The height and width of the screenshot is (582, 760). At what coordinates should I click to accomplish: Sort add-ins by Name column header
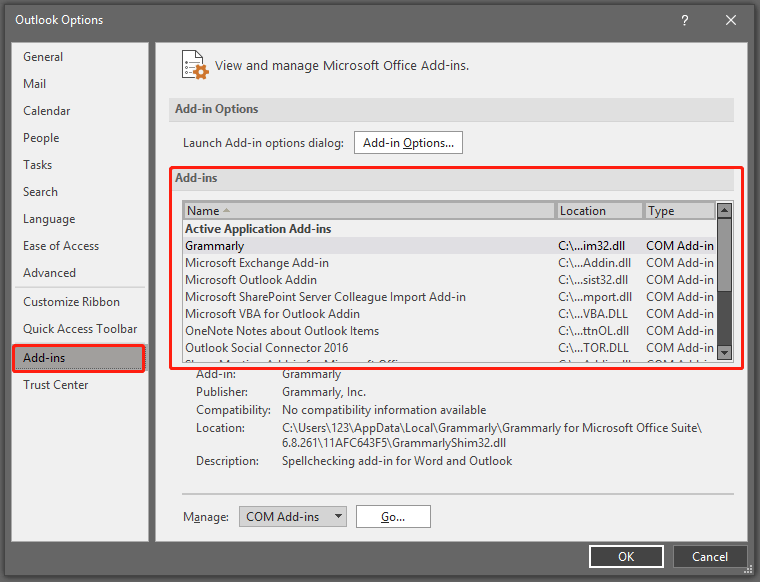(x=369, y=211)
